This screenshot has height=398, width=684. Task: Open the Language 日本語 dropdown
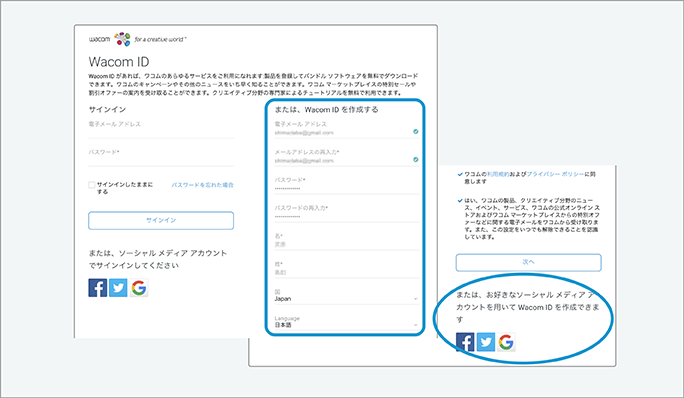tap(347, 322)
